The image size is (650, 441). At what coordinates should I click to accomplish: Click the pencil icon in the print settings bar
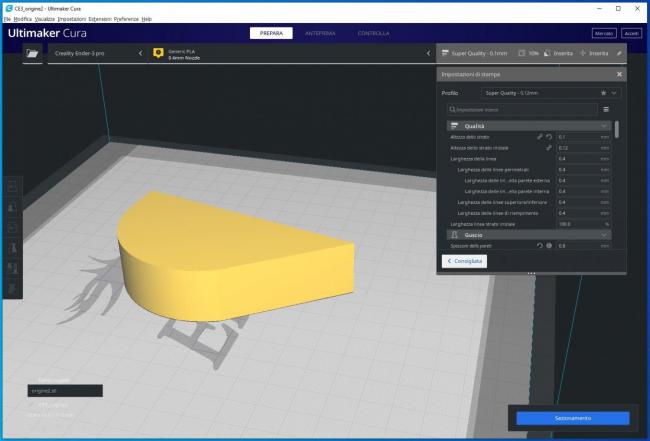pyautogui.click(x=618, y=53)
